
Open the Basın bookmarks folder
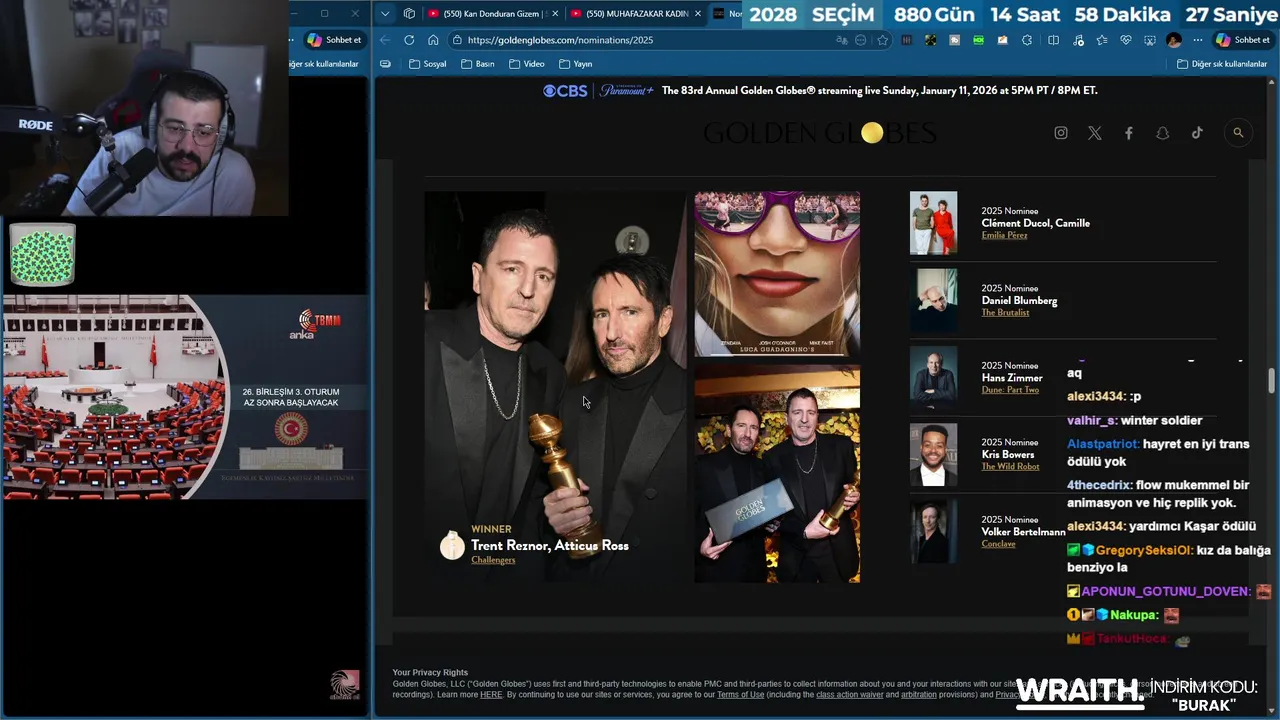tap(478, 64)
